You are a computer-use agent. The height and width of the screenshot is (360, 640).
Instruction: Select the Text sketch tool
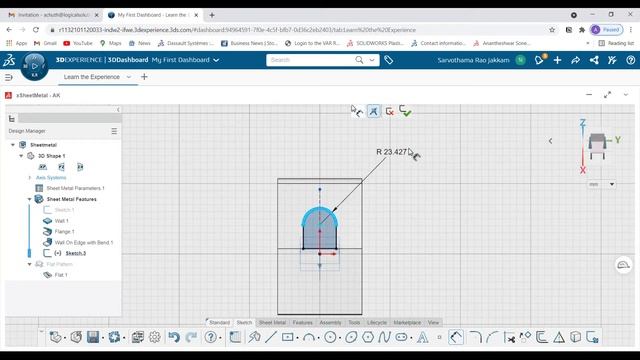(x=423, y=337)
